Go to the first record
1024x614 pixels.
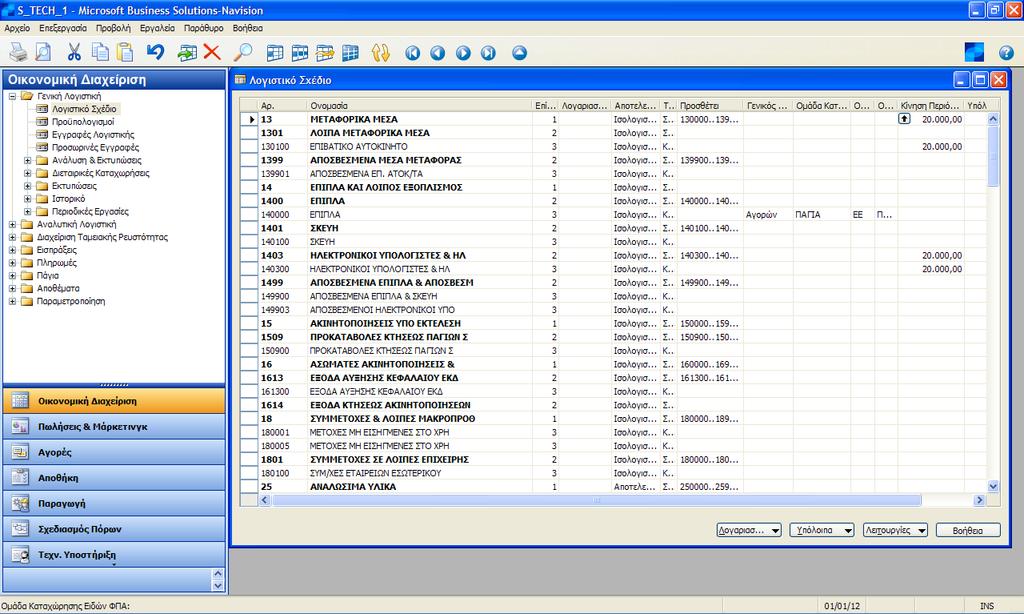coord(413,53)
